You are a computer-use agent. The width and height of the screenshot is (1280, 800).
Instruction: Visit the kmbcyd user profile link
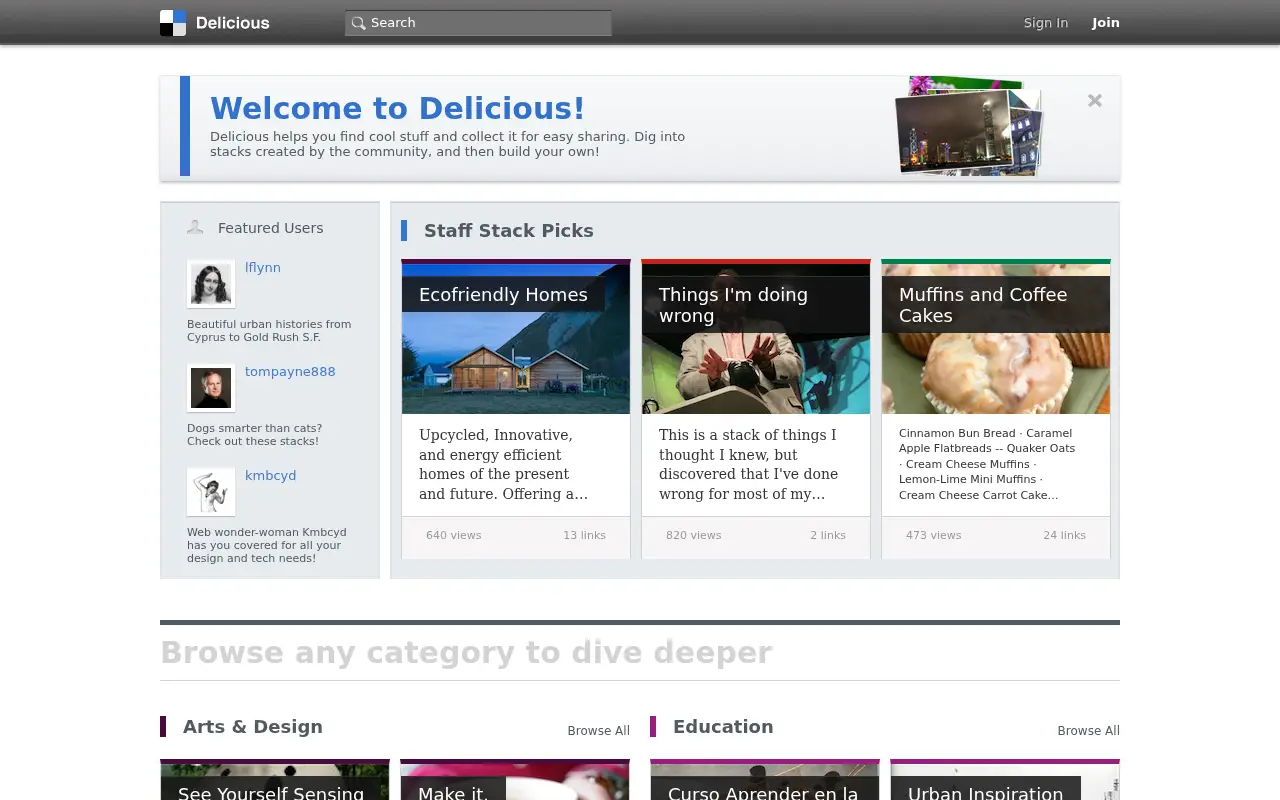pos(271,476)
